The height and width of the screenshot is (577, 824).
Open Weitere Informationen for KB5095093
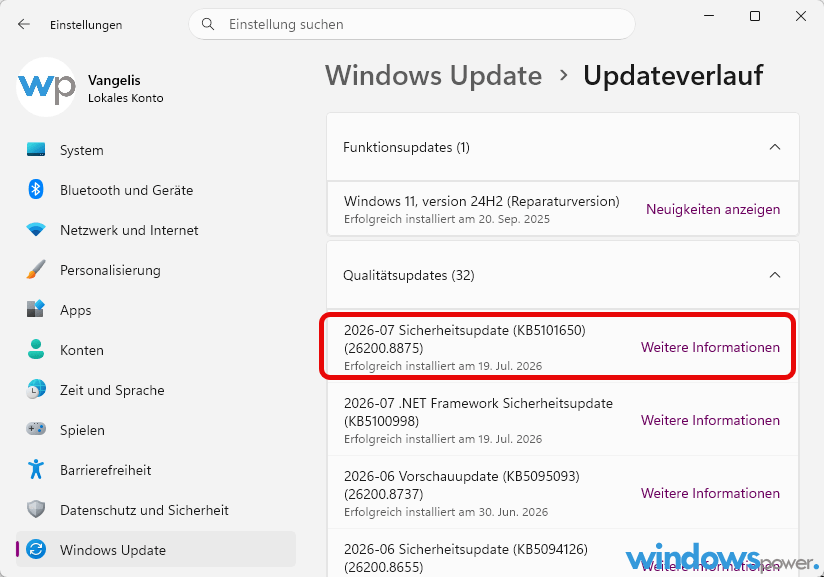click(710, 493)
